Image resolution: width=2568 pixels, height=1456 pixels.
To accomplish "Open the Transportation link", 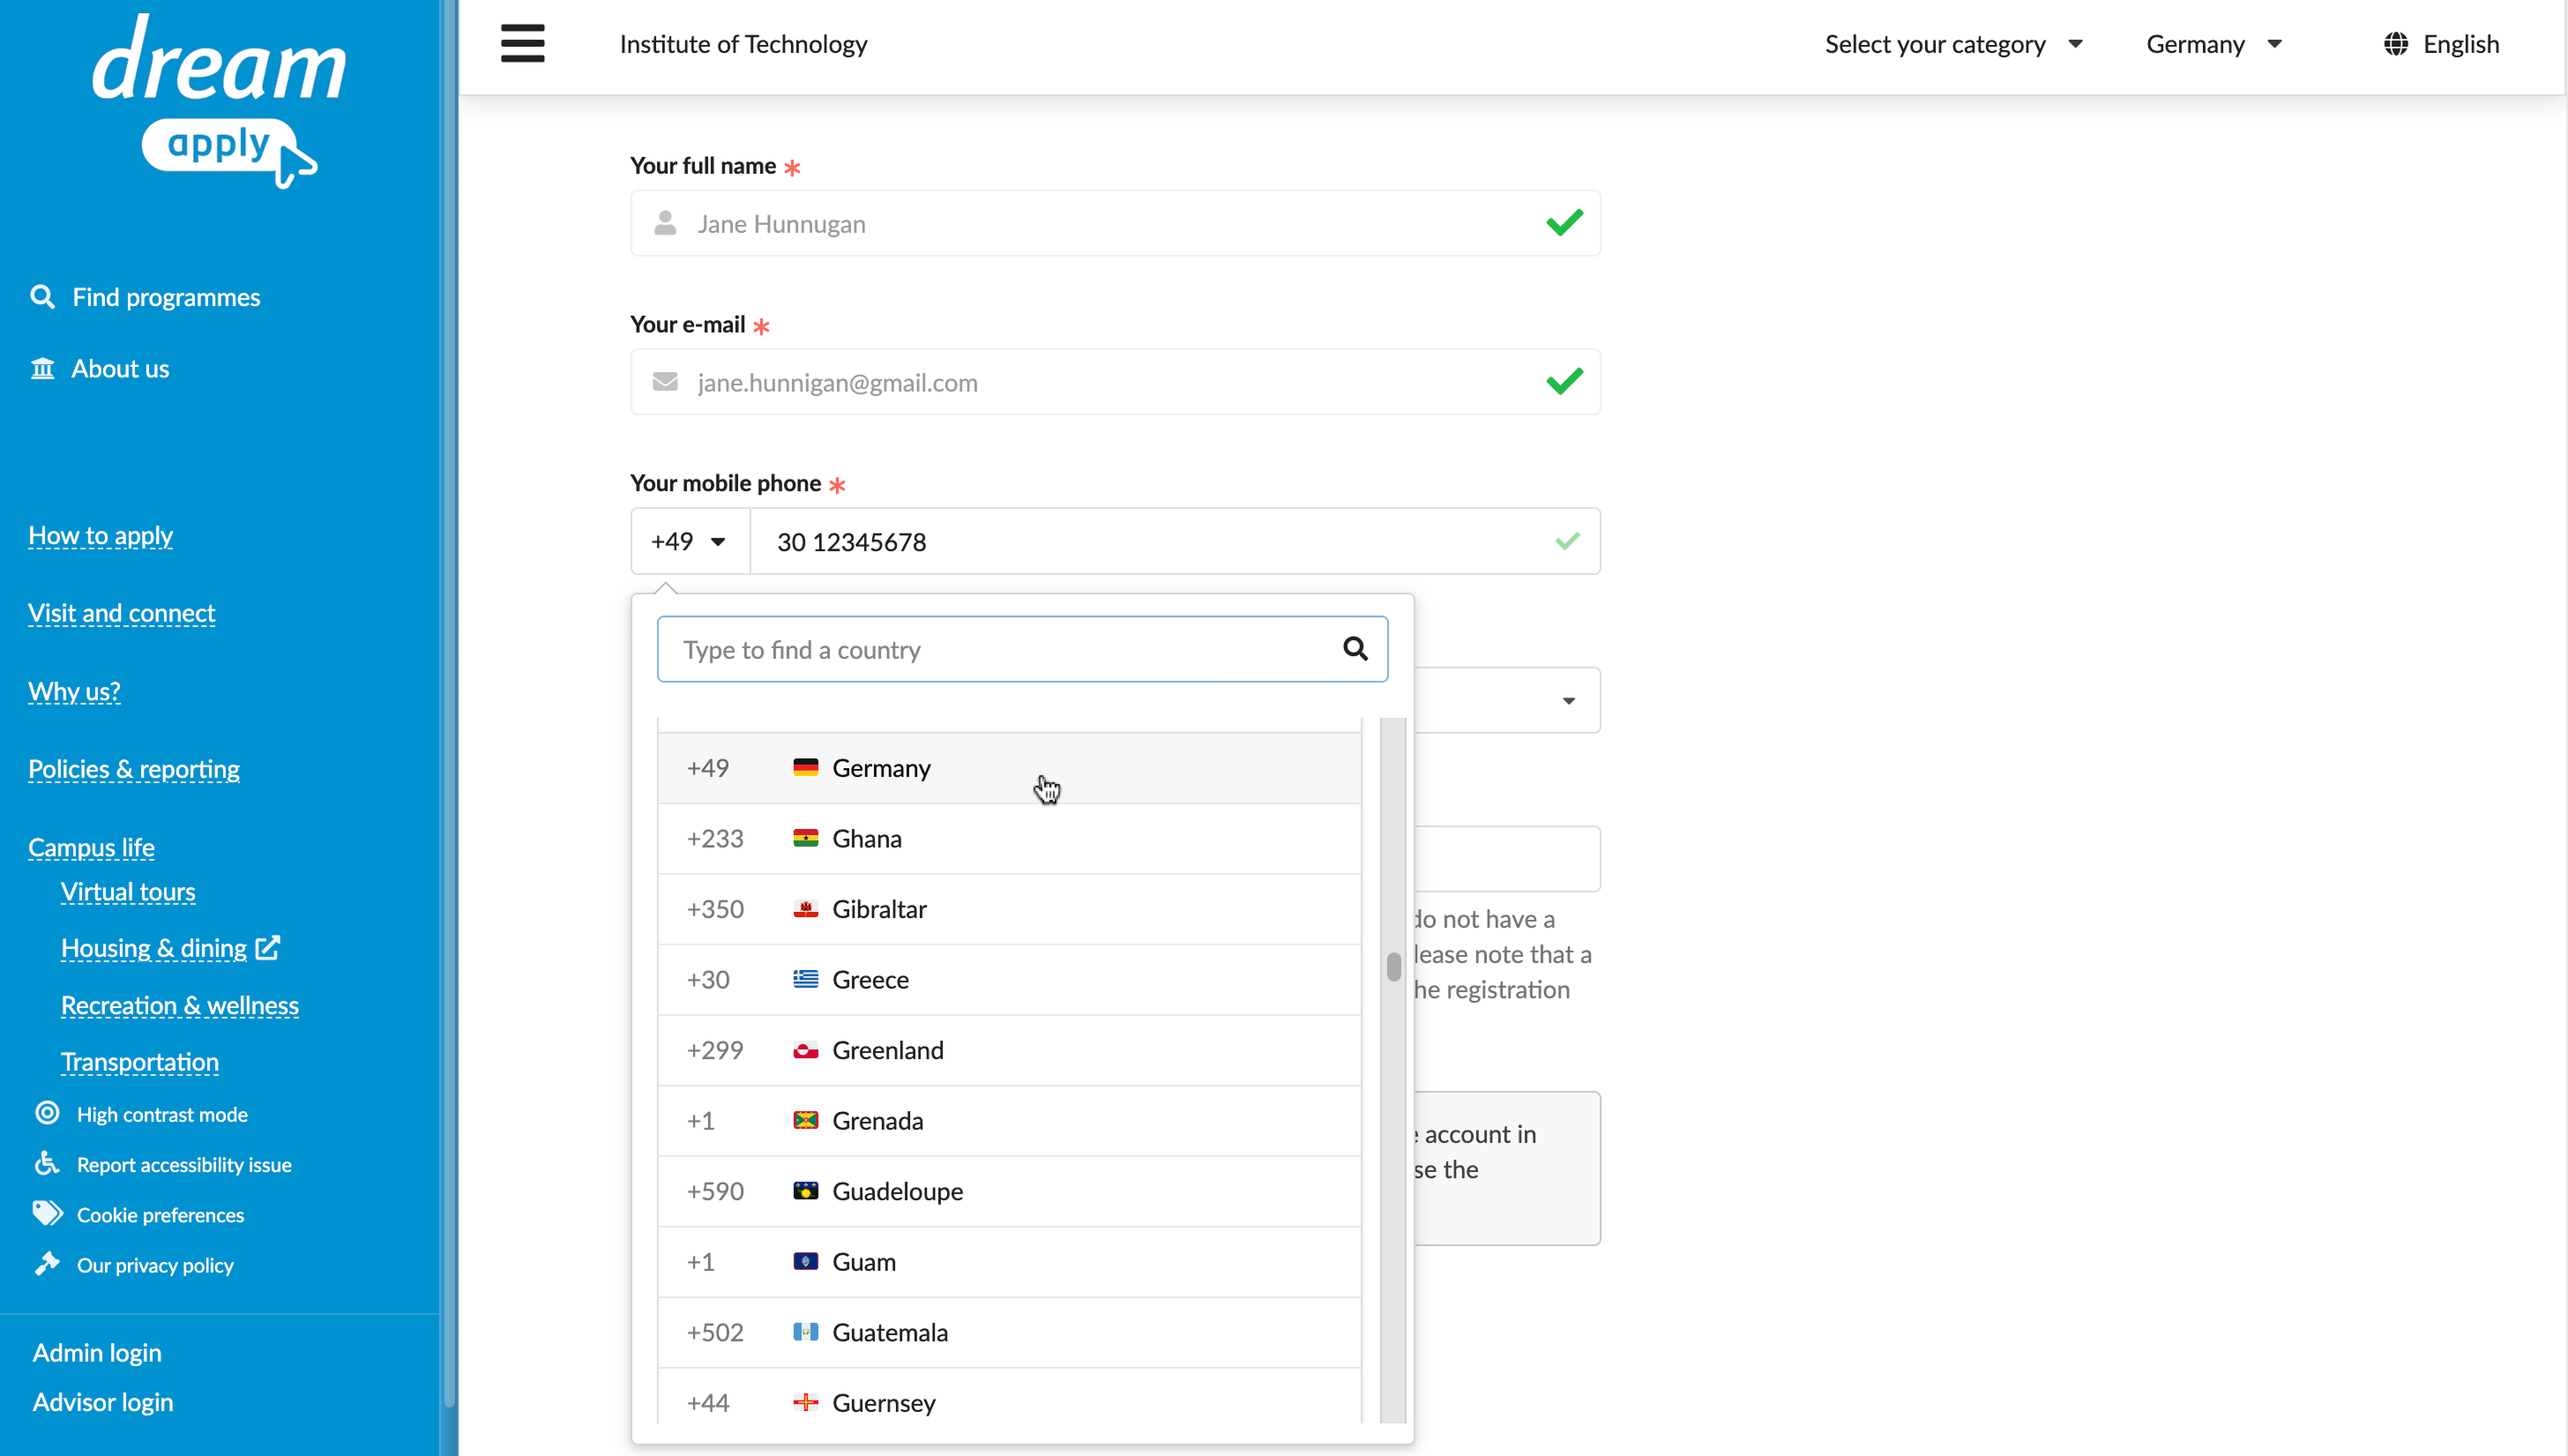I will 140,1062.
